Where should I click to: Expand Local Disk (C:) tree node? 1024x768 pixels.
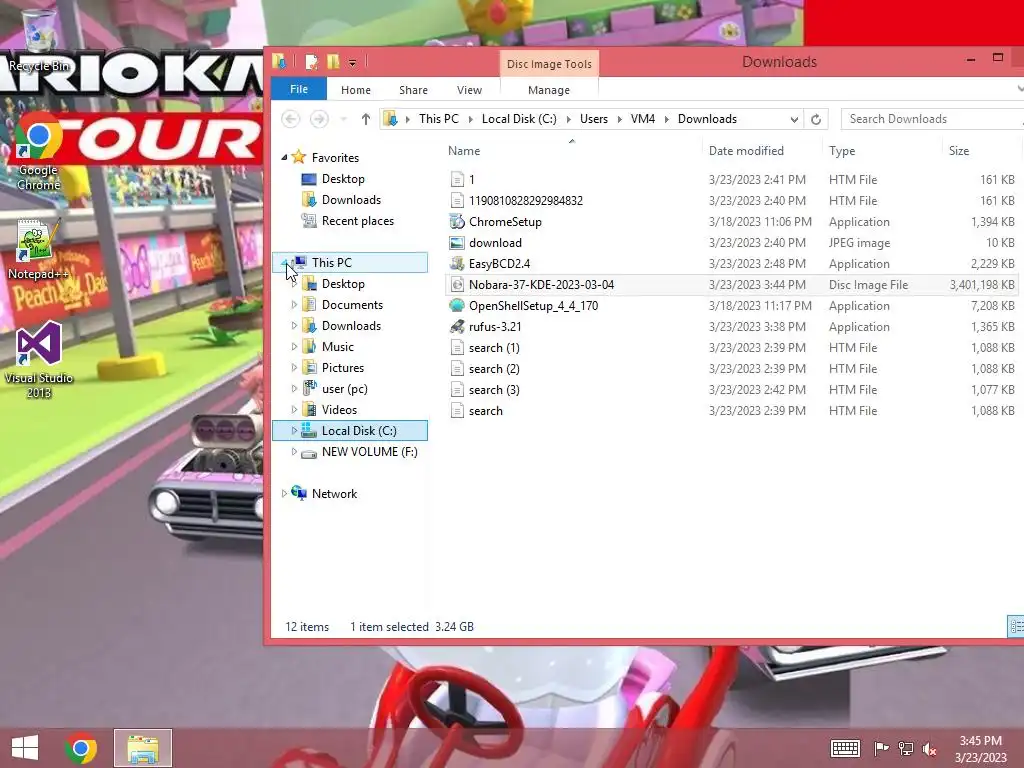[x=294, y=430]
